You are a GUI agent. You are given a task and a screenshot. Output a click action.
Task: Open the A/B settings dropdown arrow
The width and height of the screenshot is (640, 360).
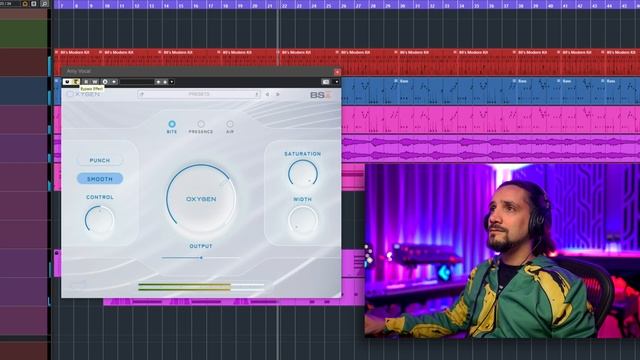(x=114, y=82)
